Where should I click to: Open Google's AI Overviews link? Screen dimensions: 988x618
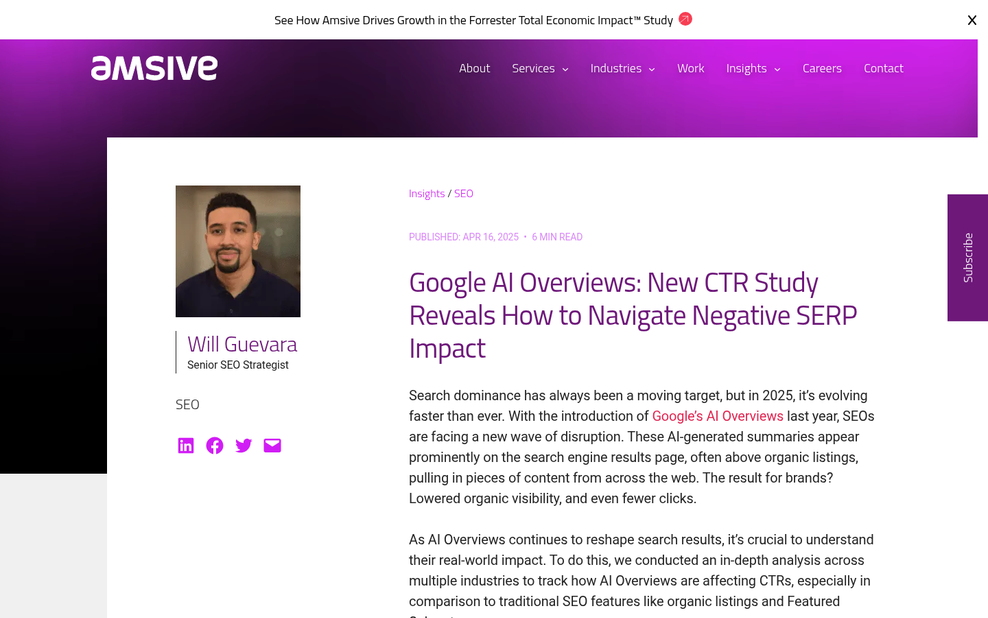click(717, 416)
